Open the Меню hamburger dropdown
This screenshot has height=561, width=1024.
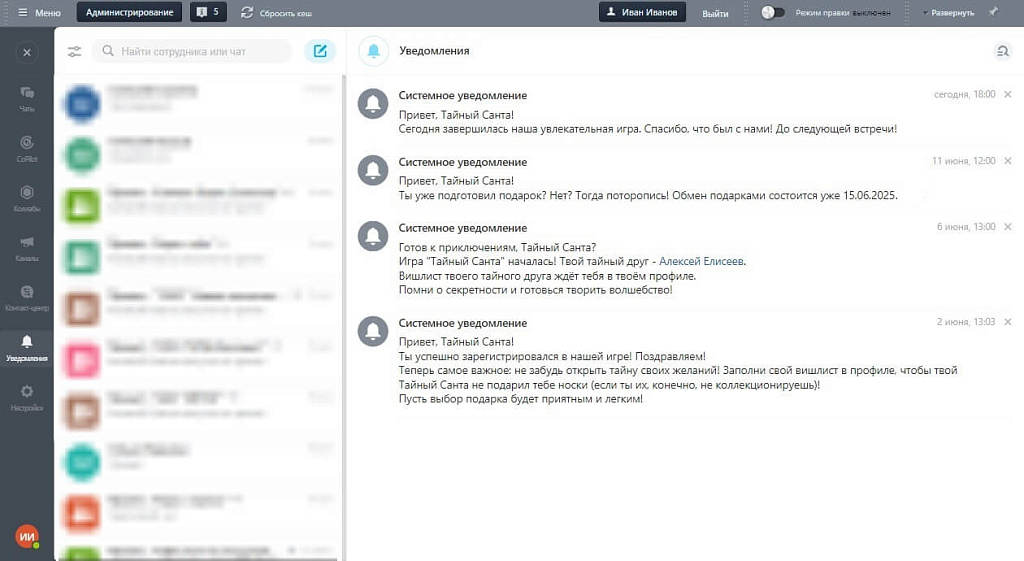pyautogui.click(x=39, y=13)
